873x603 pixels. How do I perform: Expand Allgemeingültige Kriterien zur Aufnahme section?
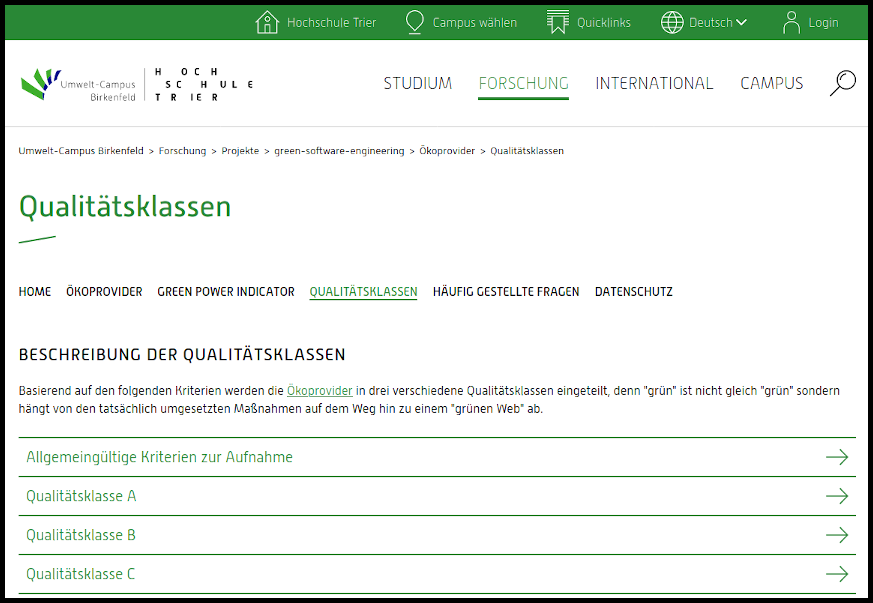point(160,457)
